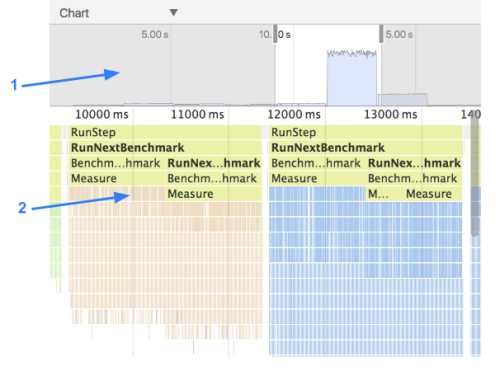This screenshot has width=500, height=372.
Task: Select left RunNextBenchmark bar under first RunStep
Action: 165,148
